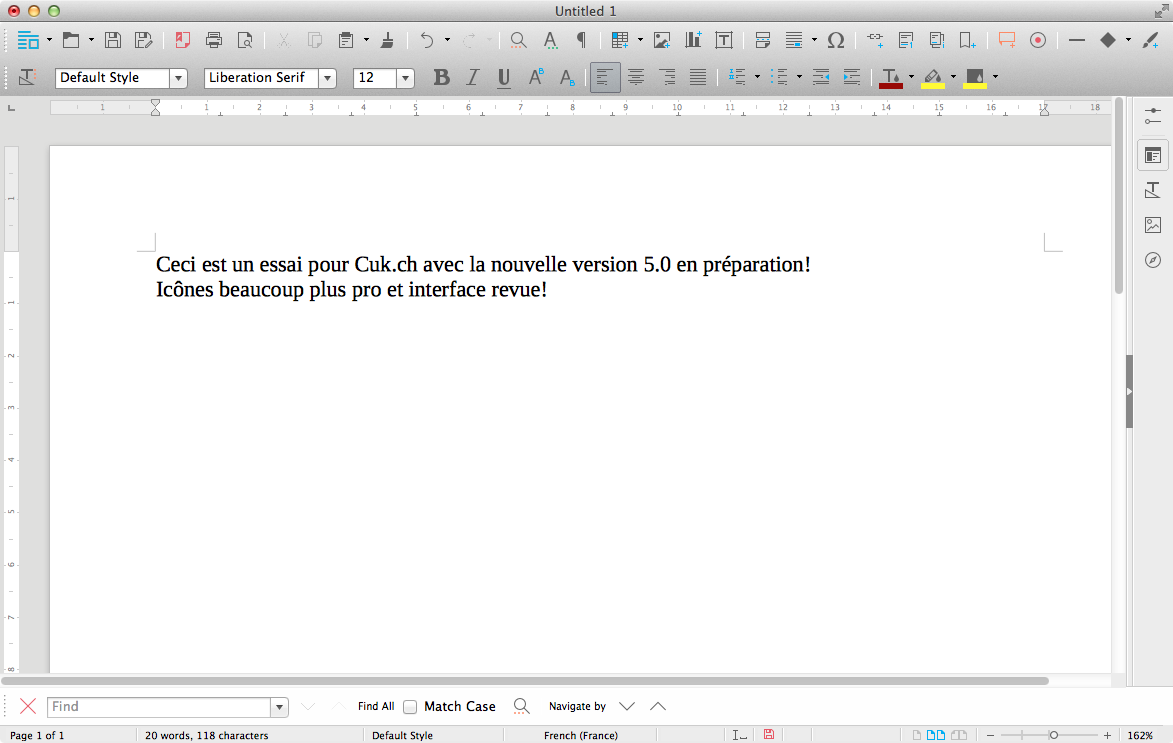The width and height of the screenshot is (1173, 743).
Task: Open the sidebar Gallery tab
Action: pos(1153,225)
